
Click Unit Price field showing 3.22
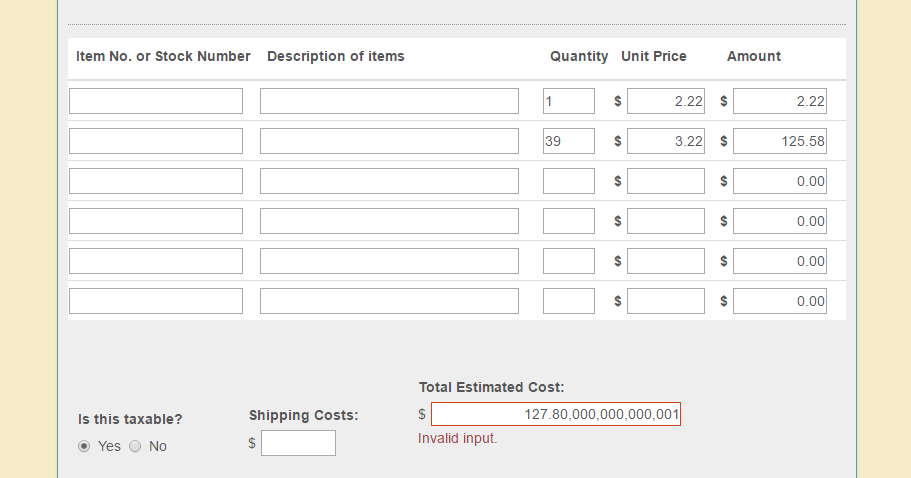tap(666, 141)
